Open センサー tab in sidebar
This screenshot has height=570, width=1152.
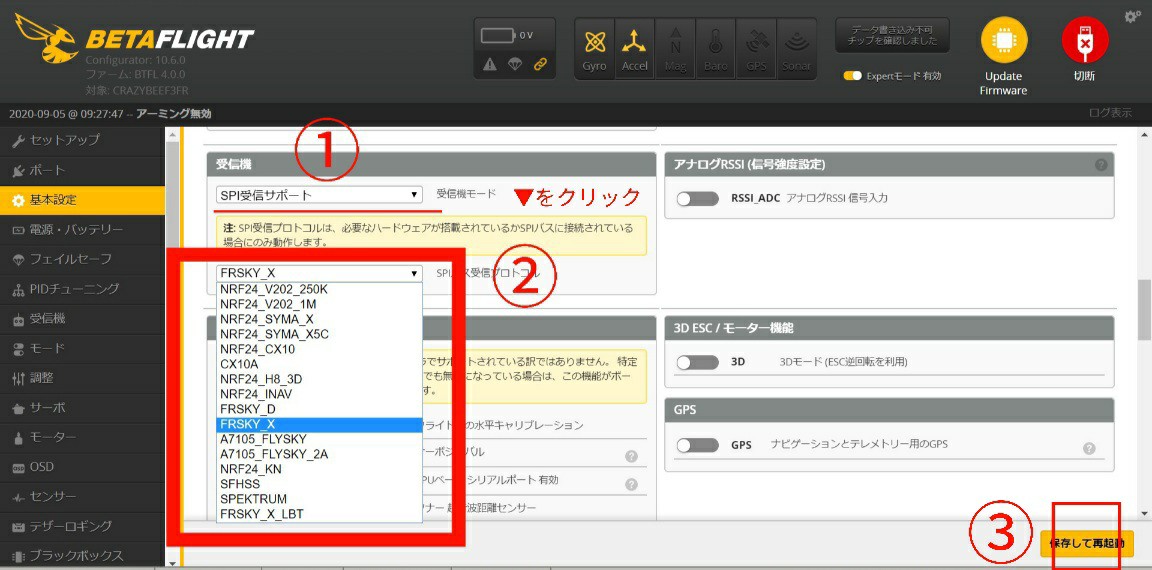tap(82, 497)
